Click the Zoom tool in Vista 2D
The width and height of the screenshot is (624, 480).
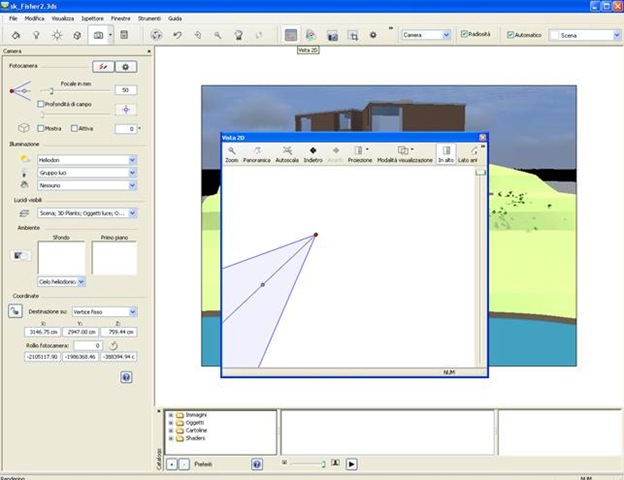[231, 153]
